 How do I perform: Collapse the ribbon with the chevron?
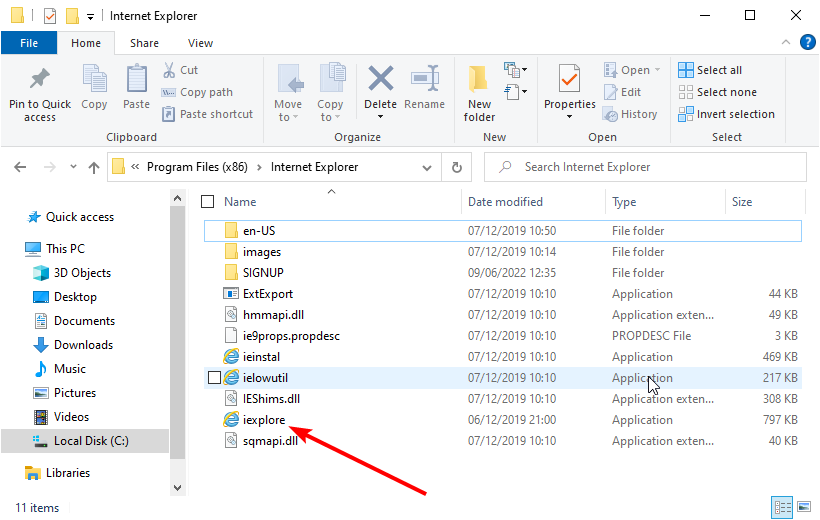785,42
